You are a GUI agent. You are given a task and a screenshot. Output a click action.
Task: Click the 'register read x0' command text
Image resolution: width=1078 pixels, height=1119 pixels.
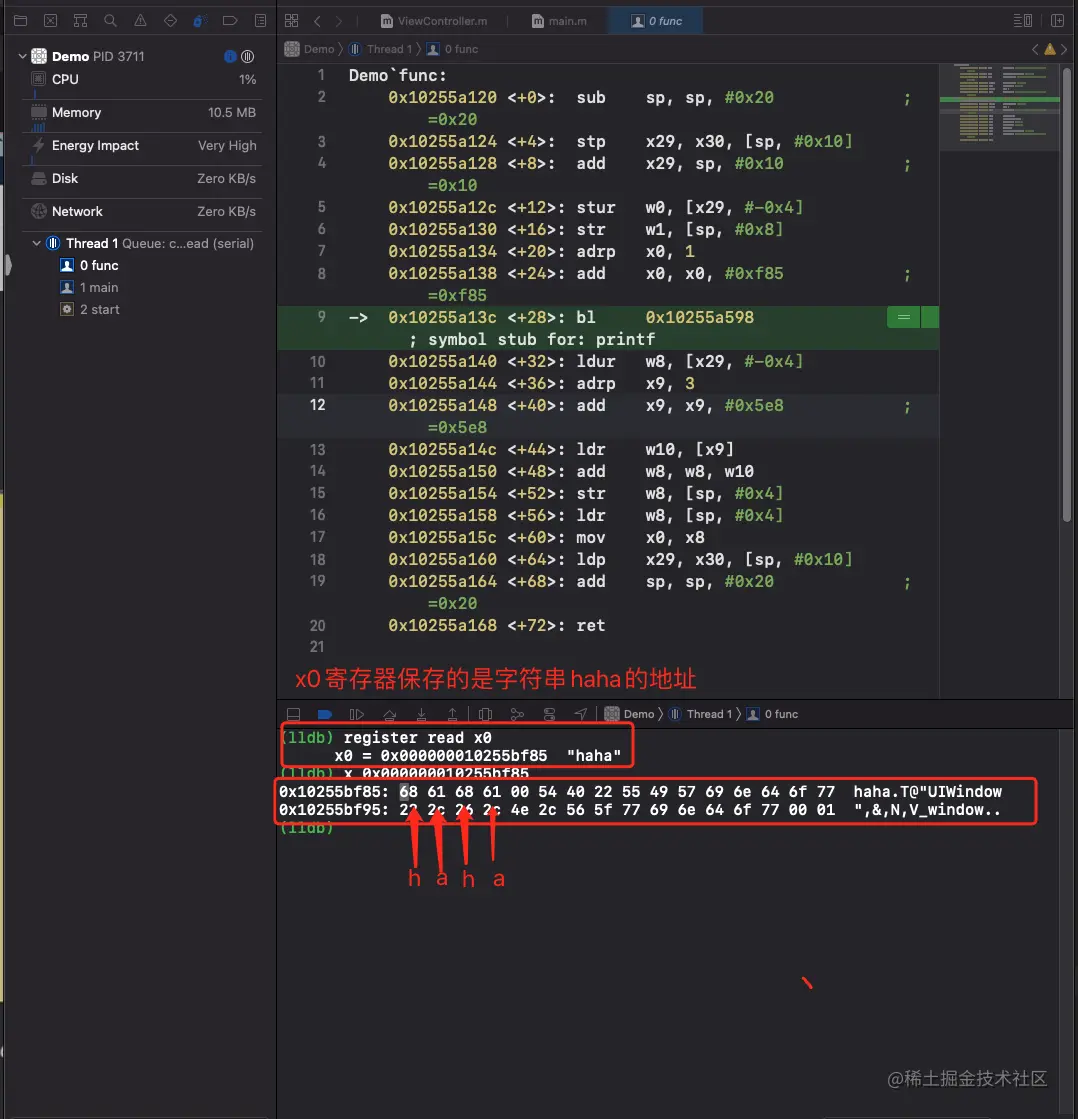[417, 738]
